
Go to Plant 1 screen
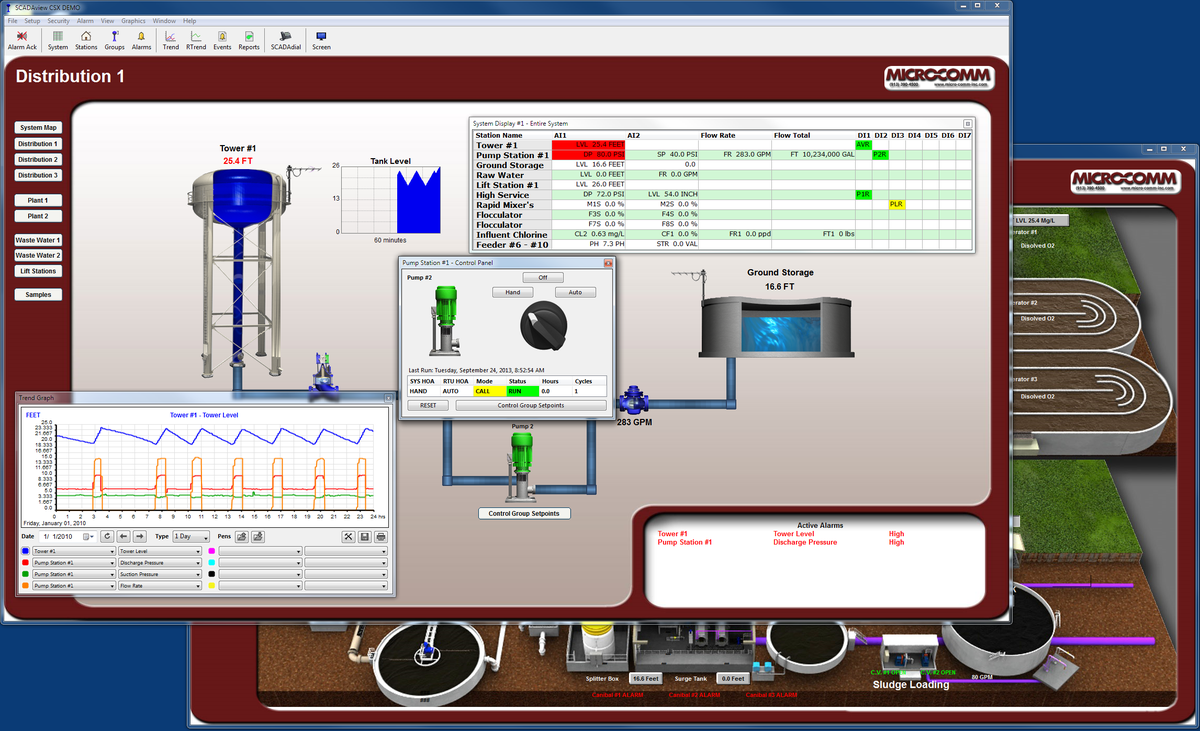point(39,200)
